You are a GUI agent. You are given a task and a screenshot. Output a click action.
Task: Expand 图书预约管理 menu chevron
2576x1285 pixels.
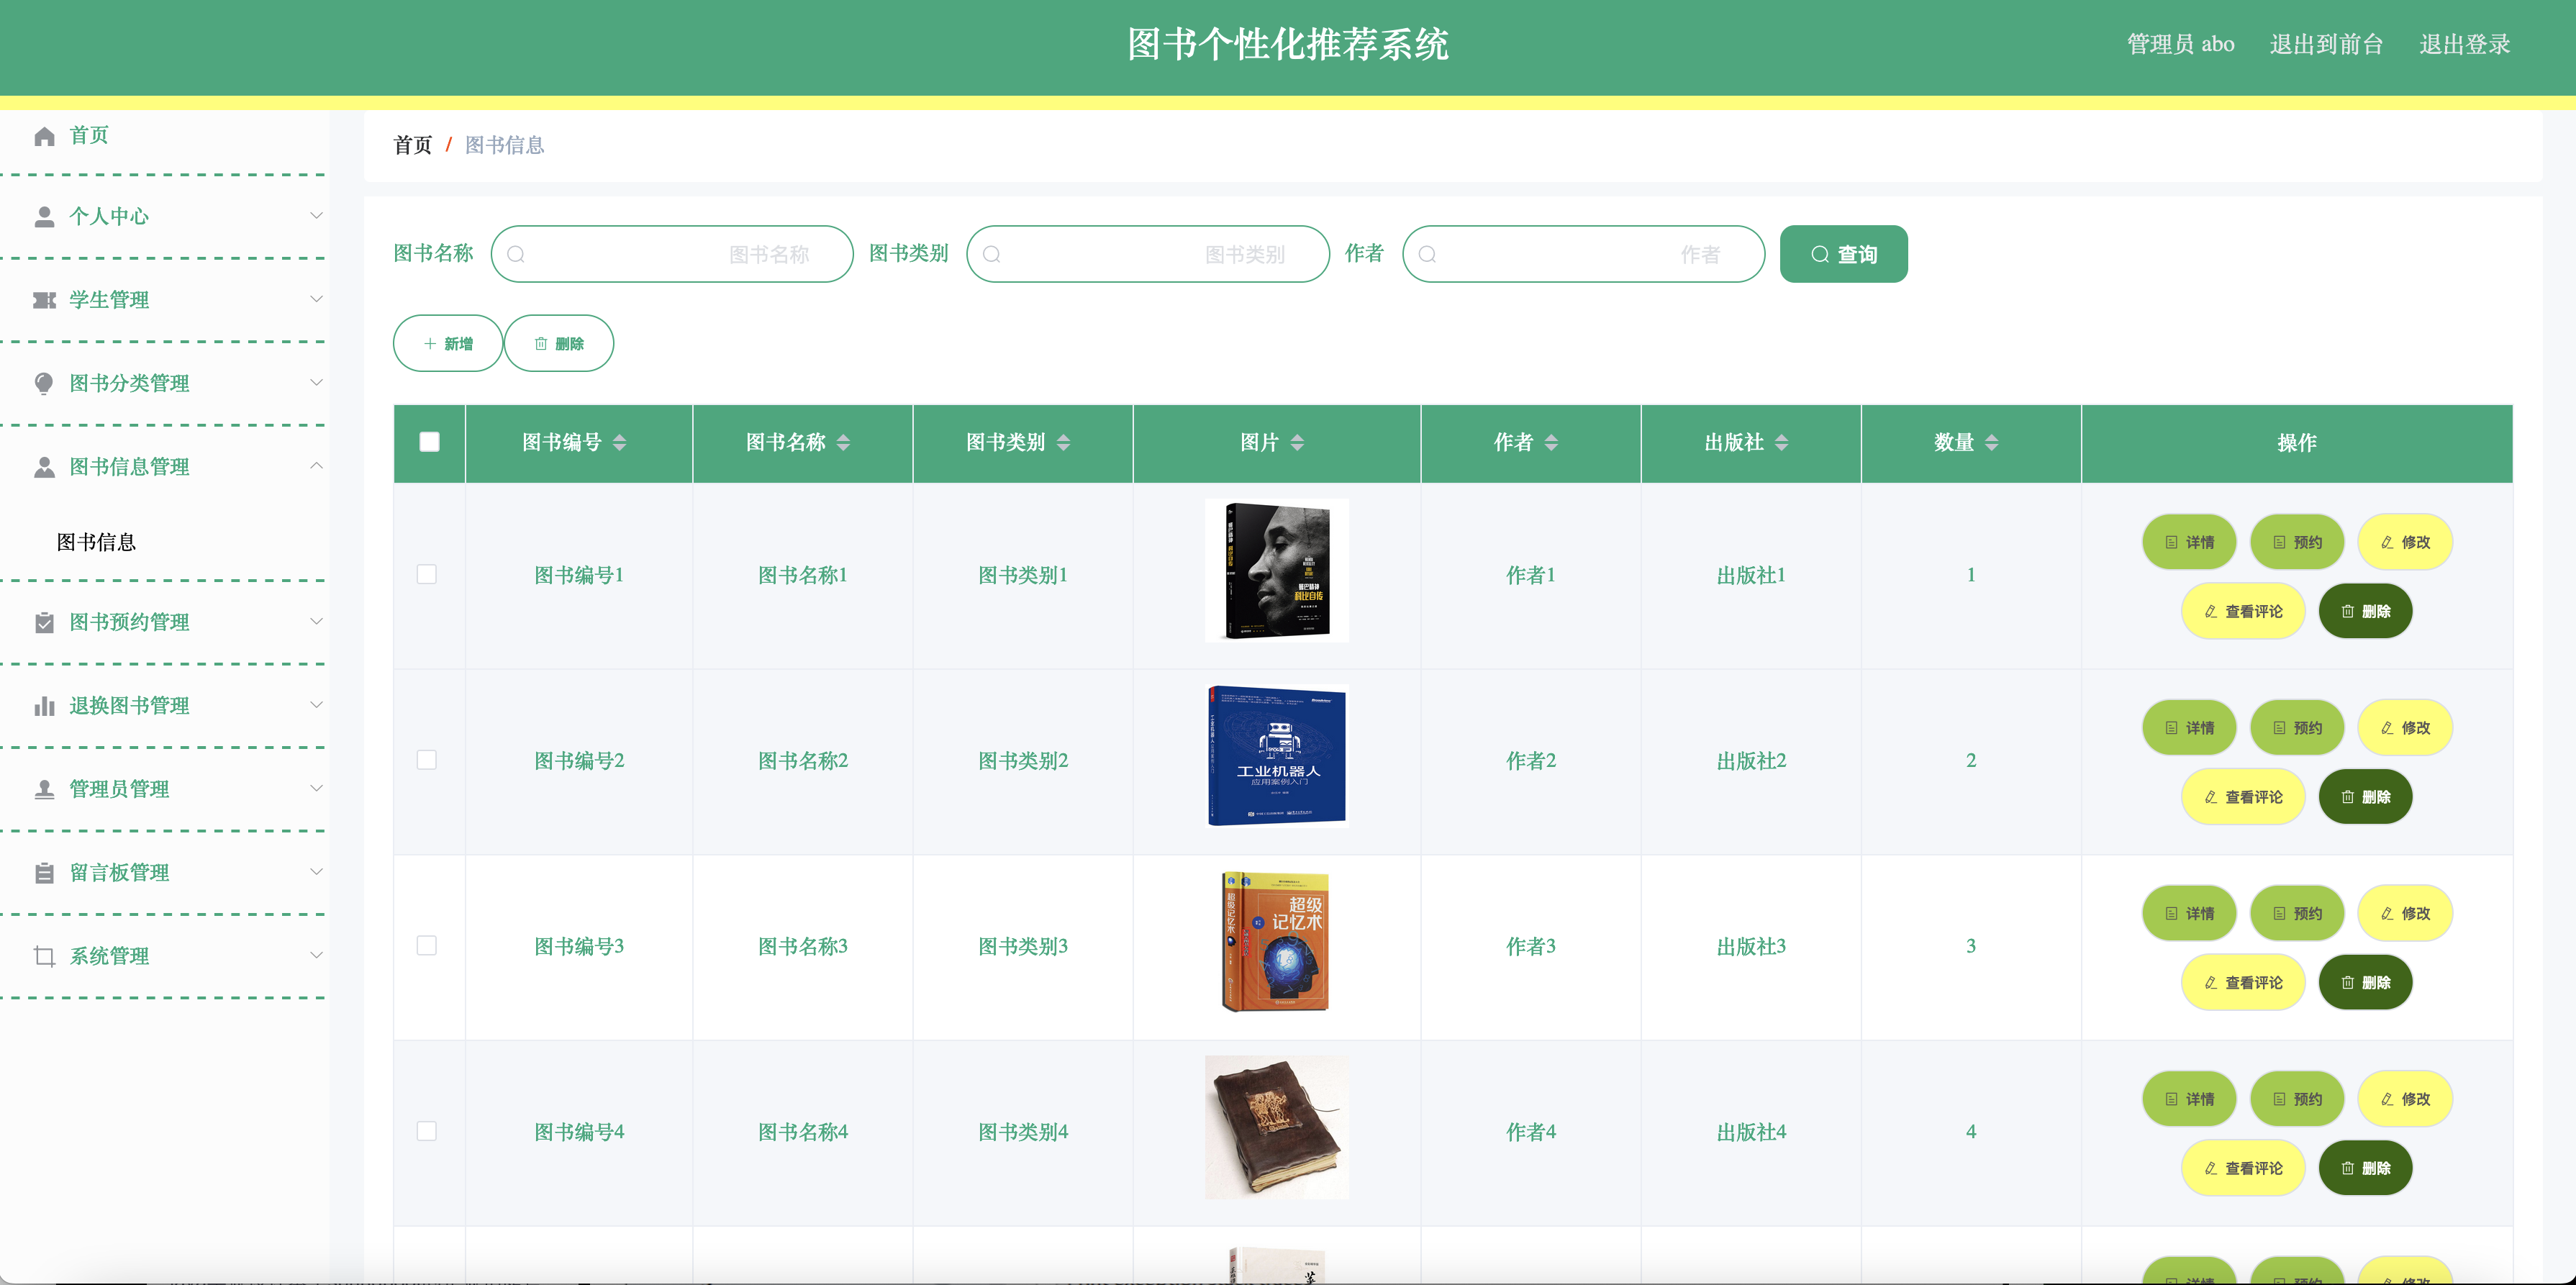316,622
